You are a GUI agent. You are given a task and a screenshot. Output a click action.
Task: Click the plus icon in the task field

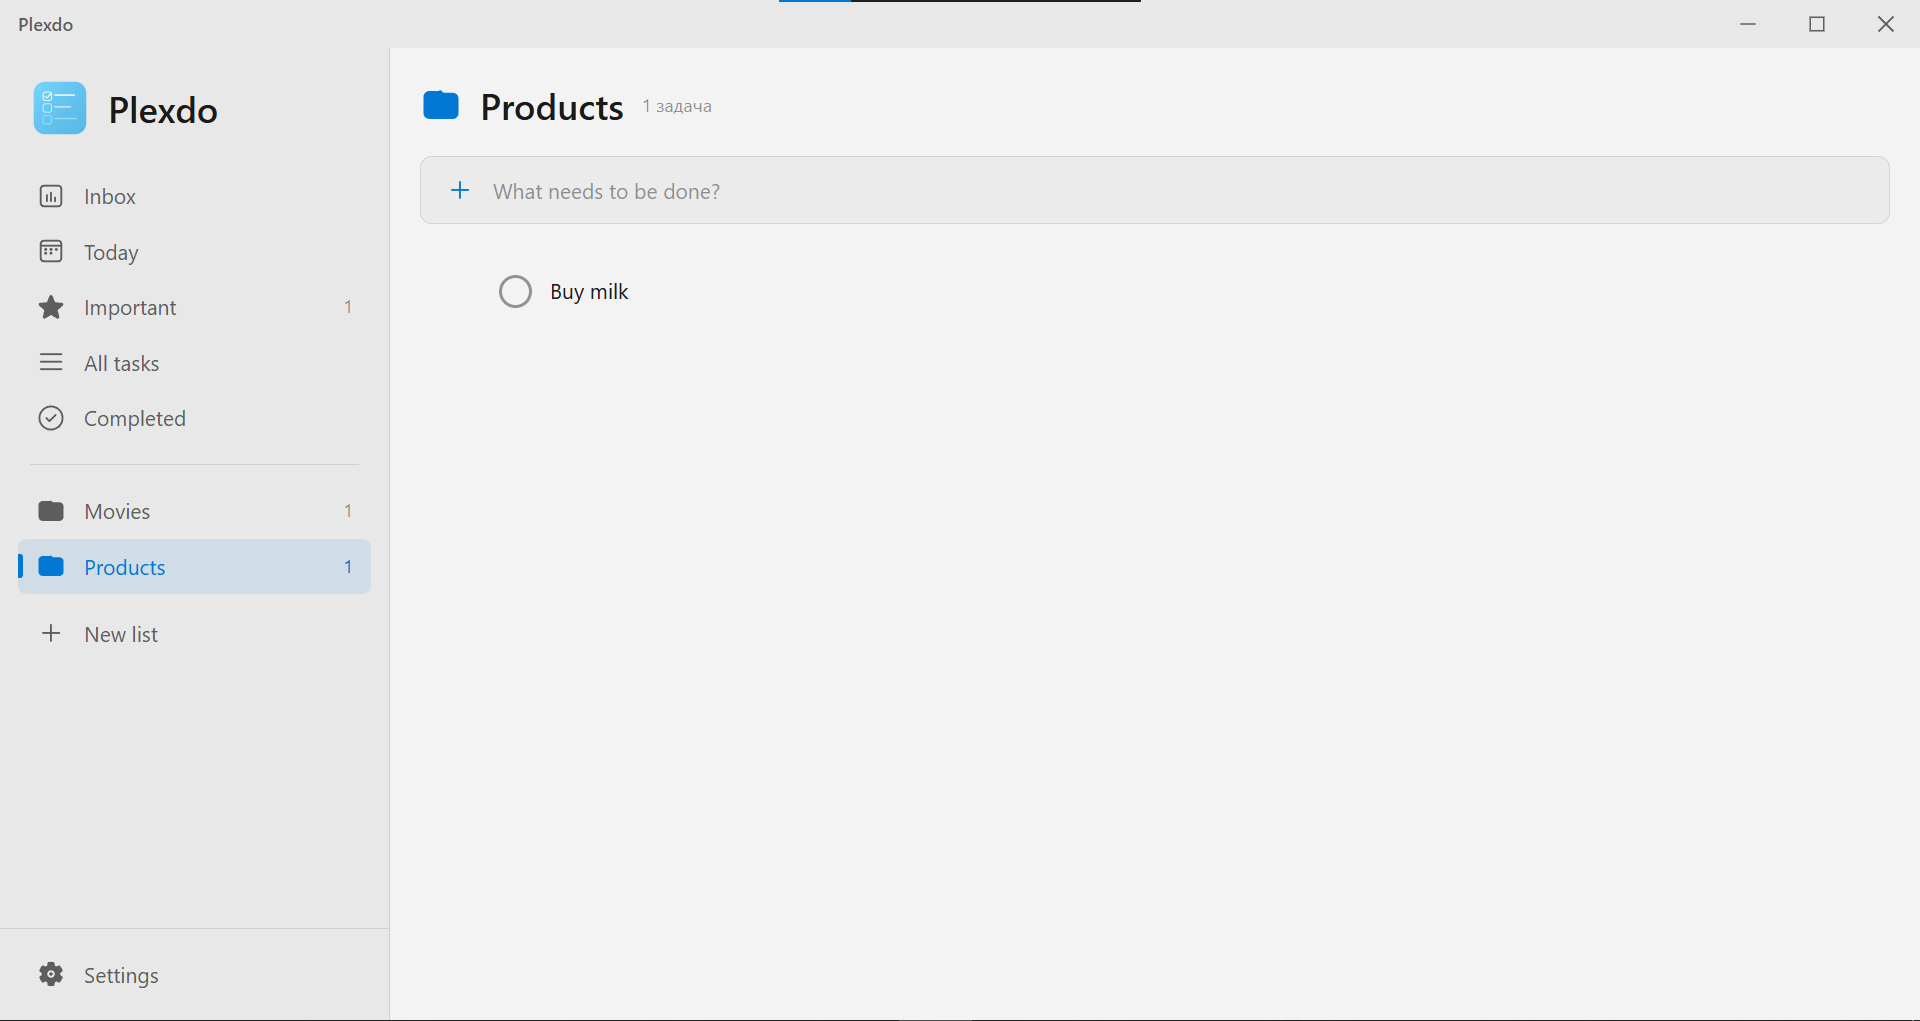pyautogui.click(x=460, y=190)
